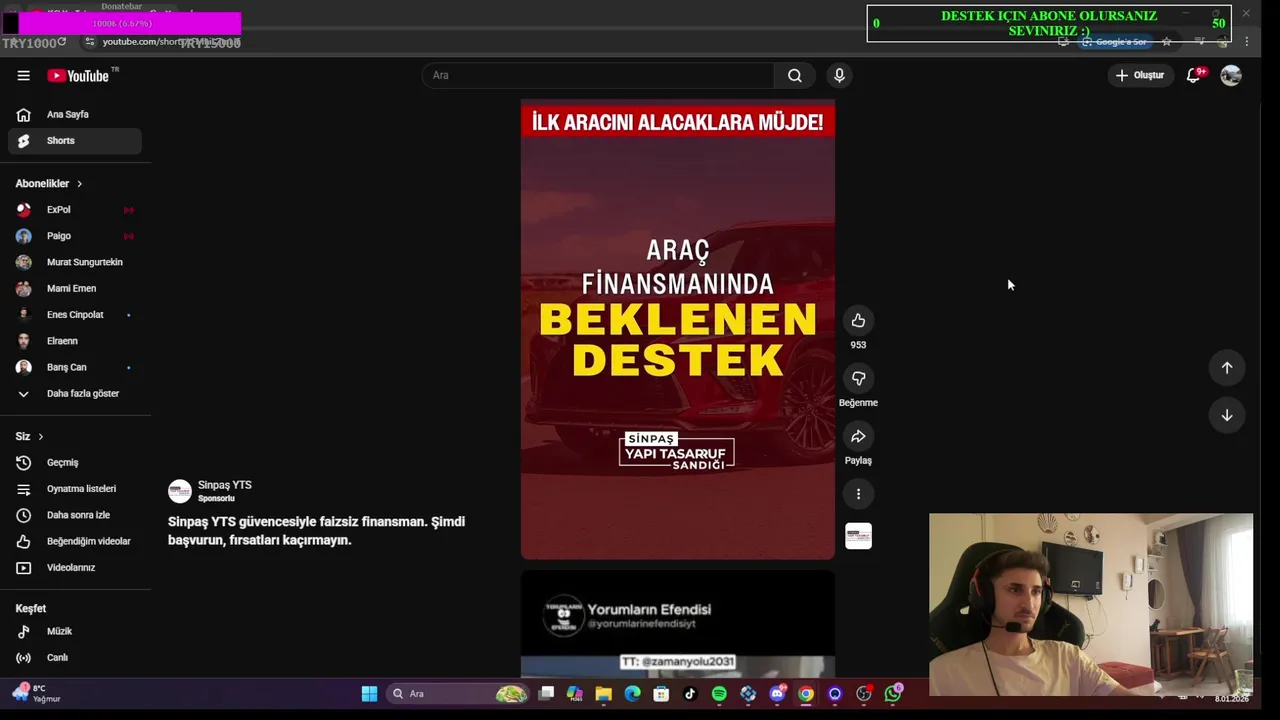This screenshot has height=720, width=1280.
Task: Expand the Siz section chevron
Action: pyautogui.click(x=40, y=437)
